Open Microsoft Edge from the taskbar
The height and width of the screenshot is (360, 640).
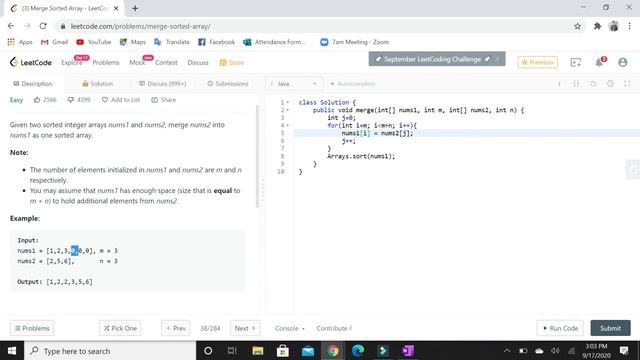tap(358, 351)
